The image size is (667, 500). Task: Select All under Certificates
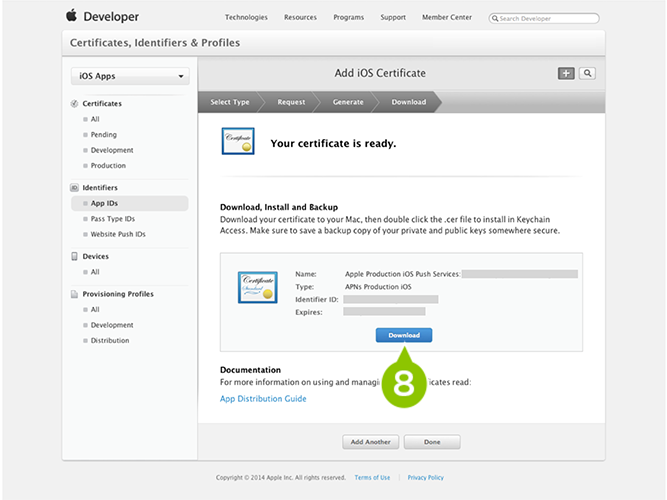point(95,119)
